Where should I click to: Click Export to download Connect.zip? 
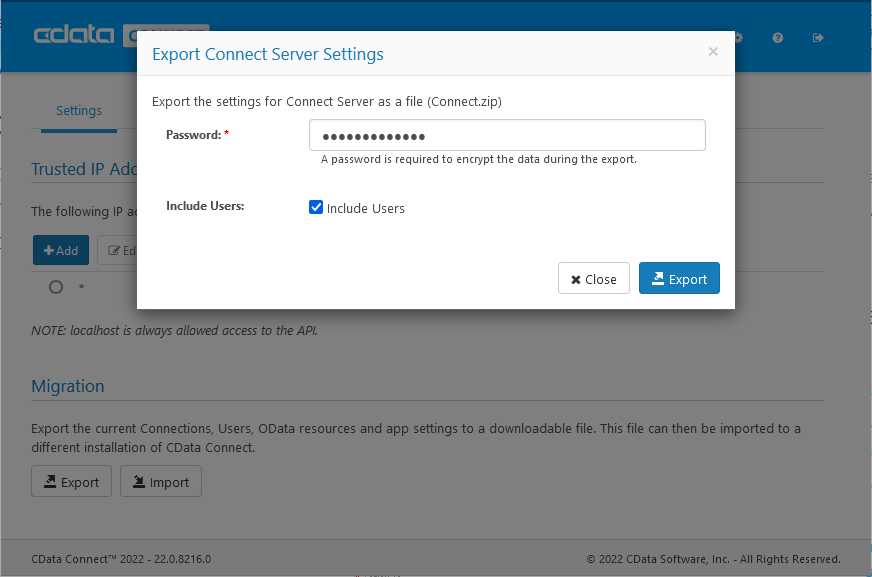(679, 278)
